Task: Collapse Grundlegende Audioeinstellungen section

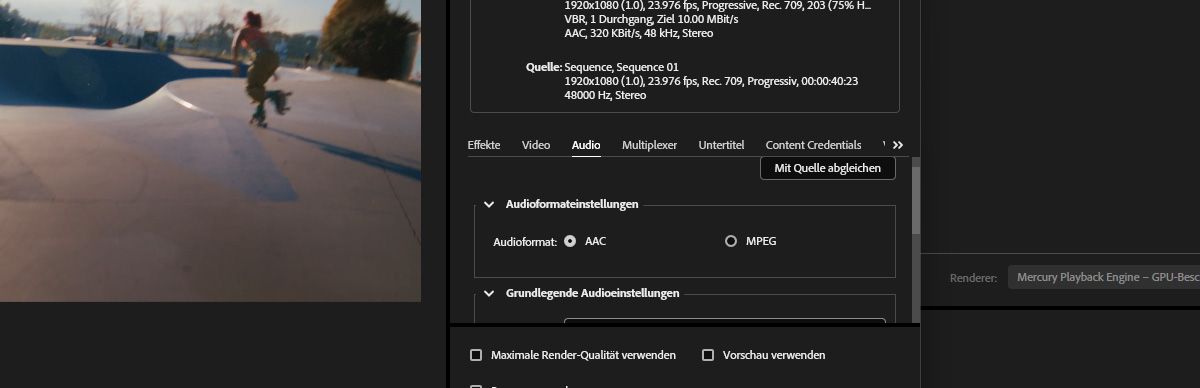Action: [489, 294]
